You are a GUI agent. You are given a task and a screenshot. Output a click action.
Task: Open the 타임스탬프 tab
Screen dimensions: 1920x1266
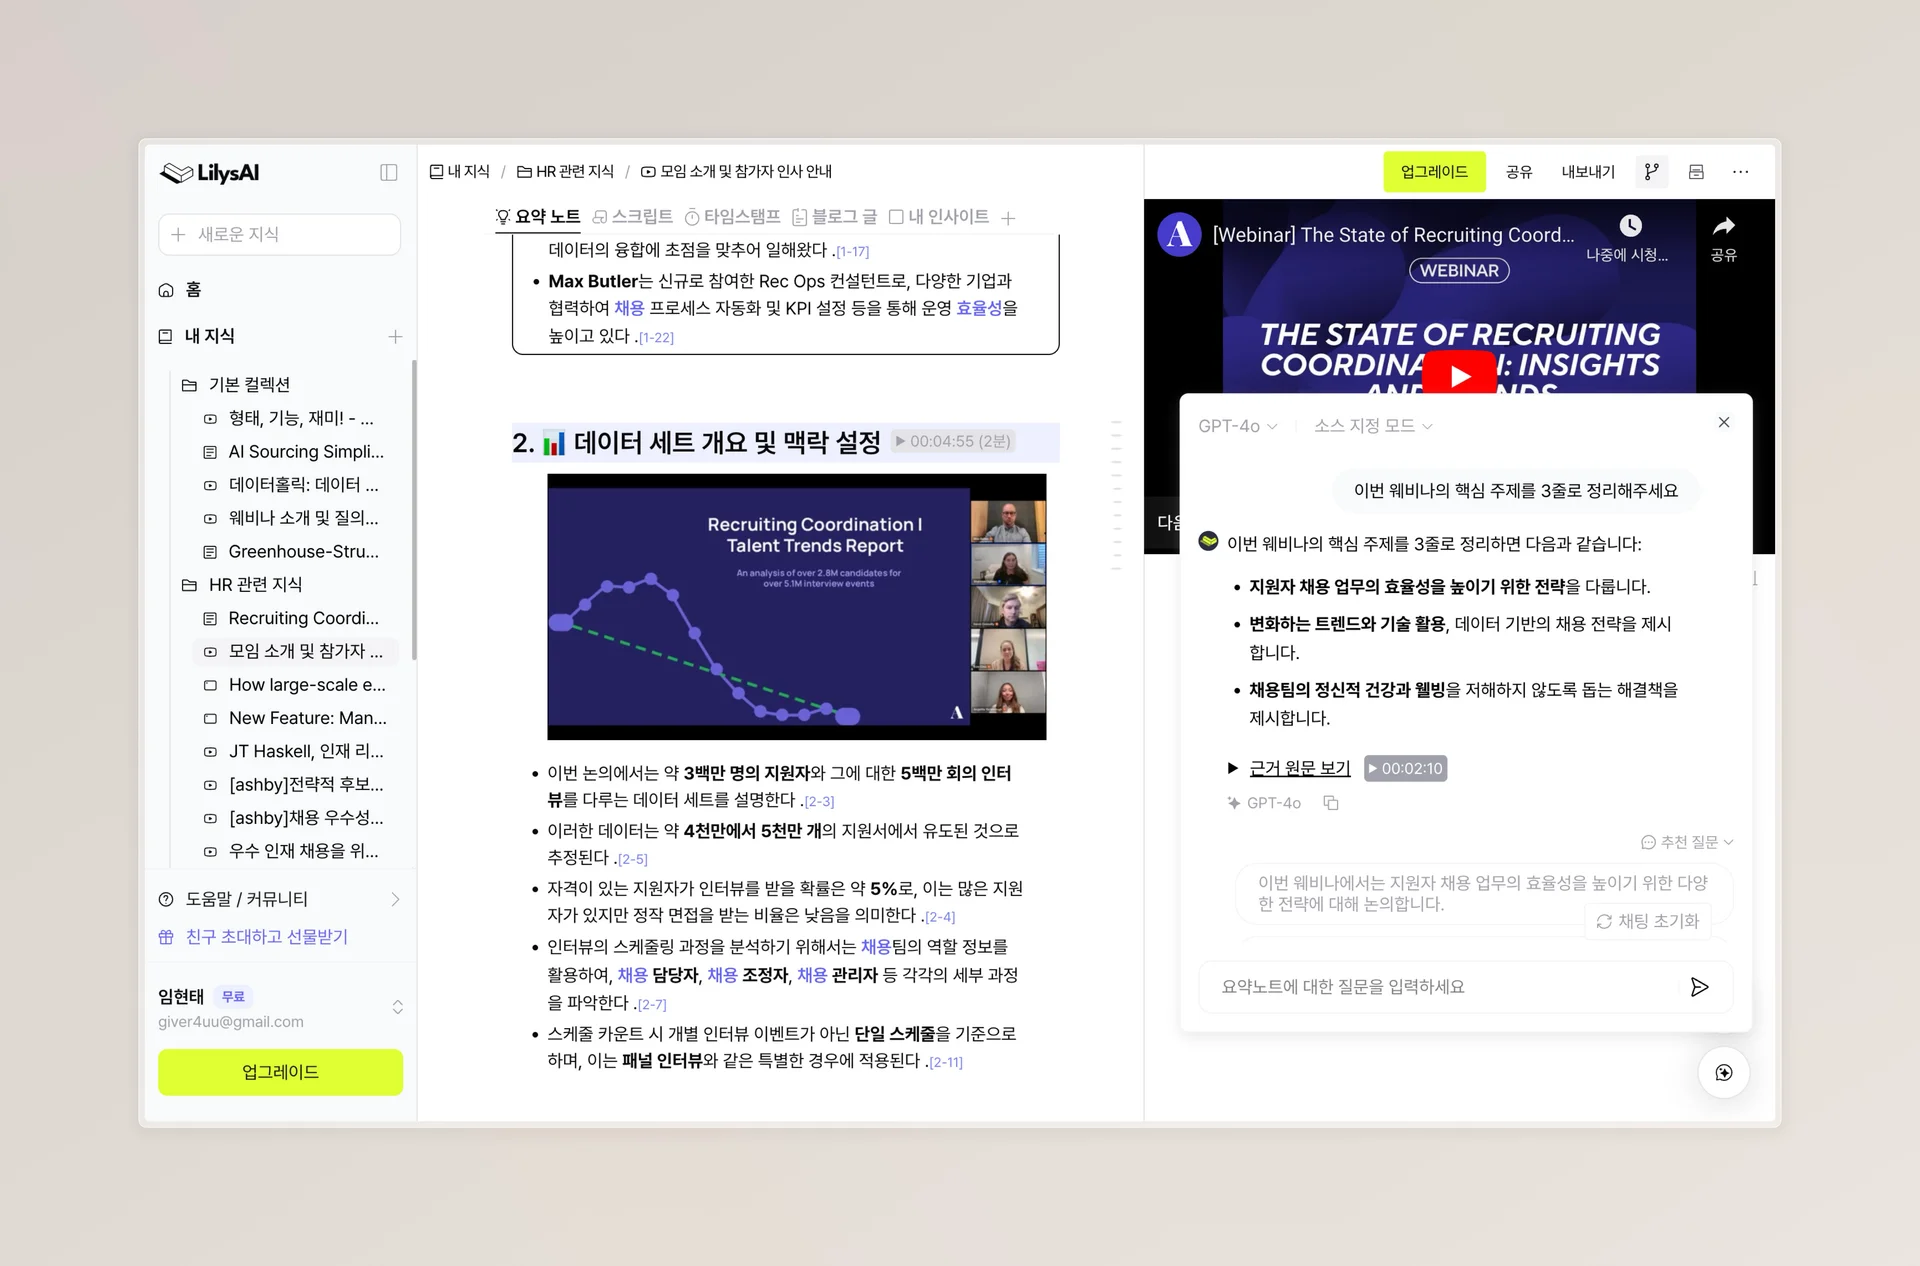pyautogui.click(x=735, y=217)
